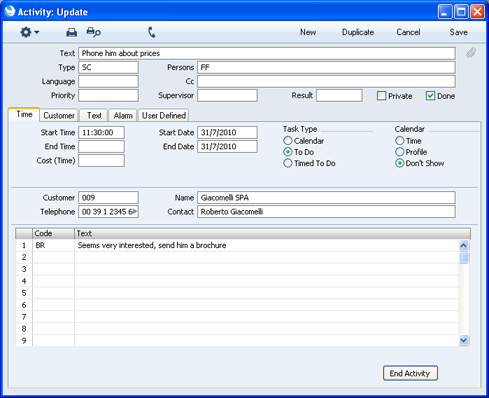Click the End Activity button
The height and width of the screenshot is (398, 489).
point(410,373)
